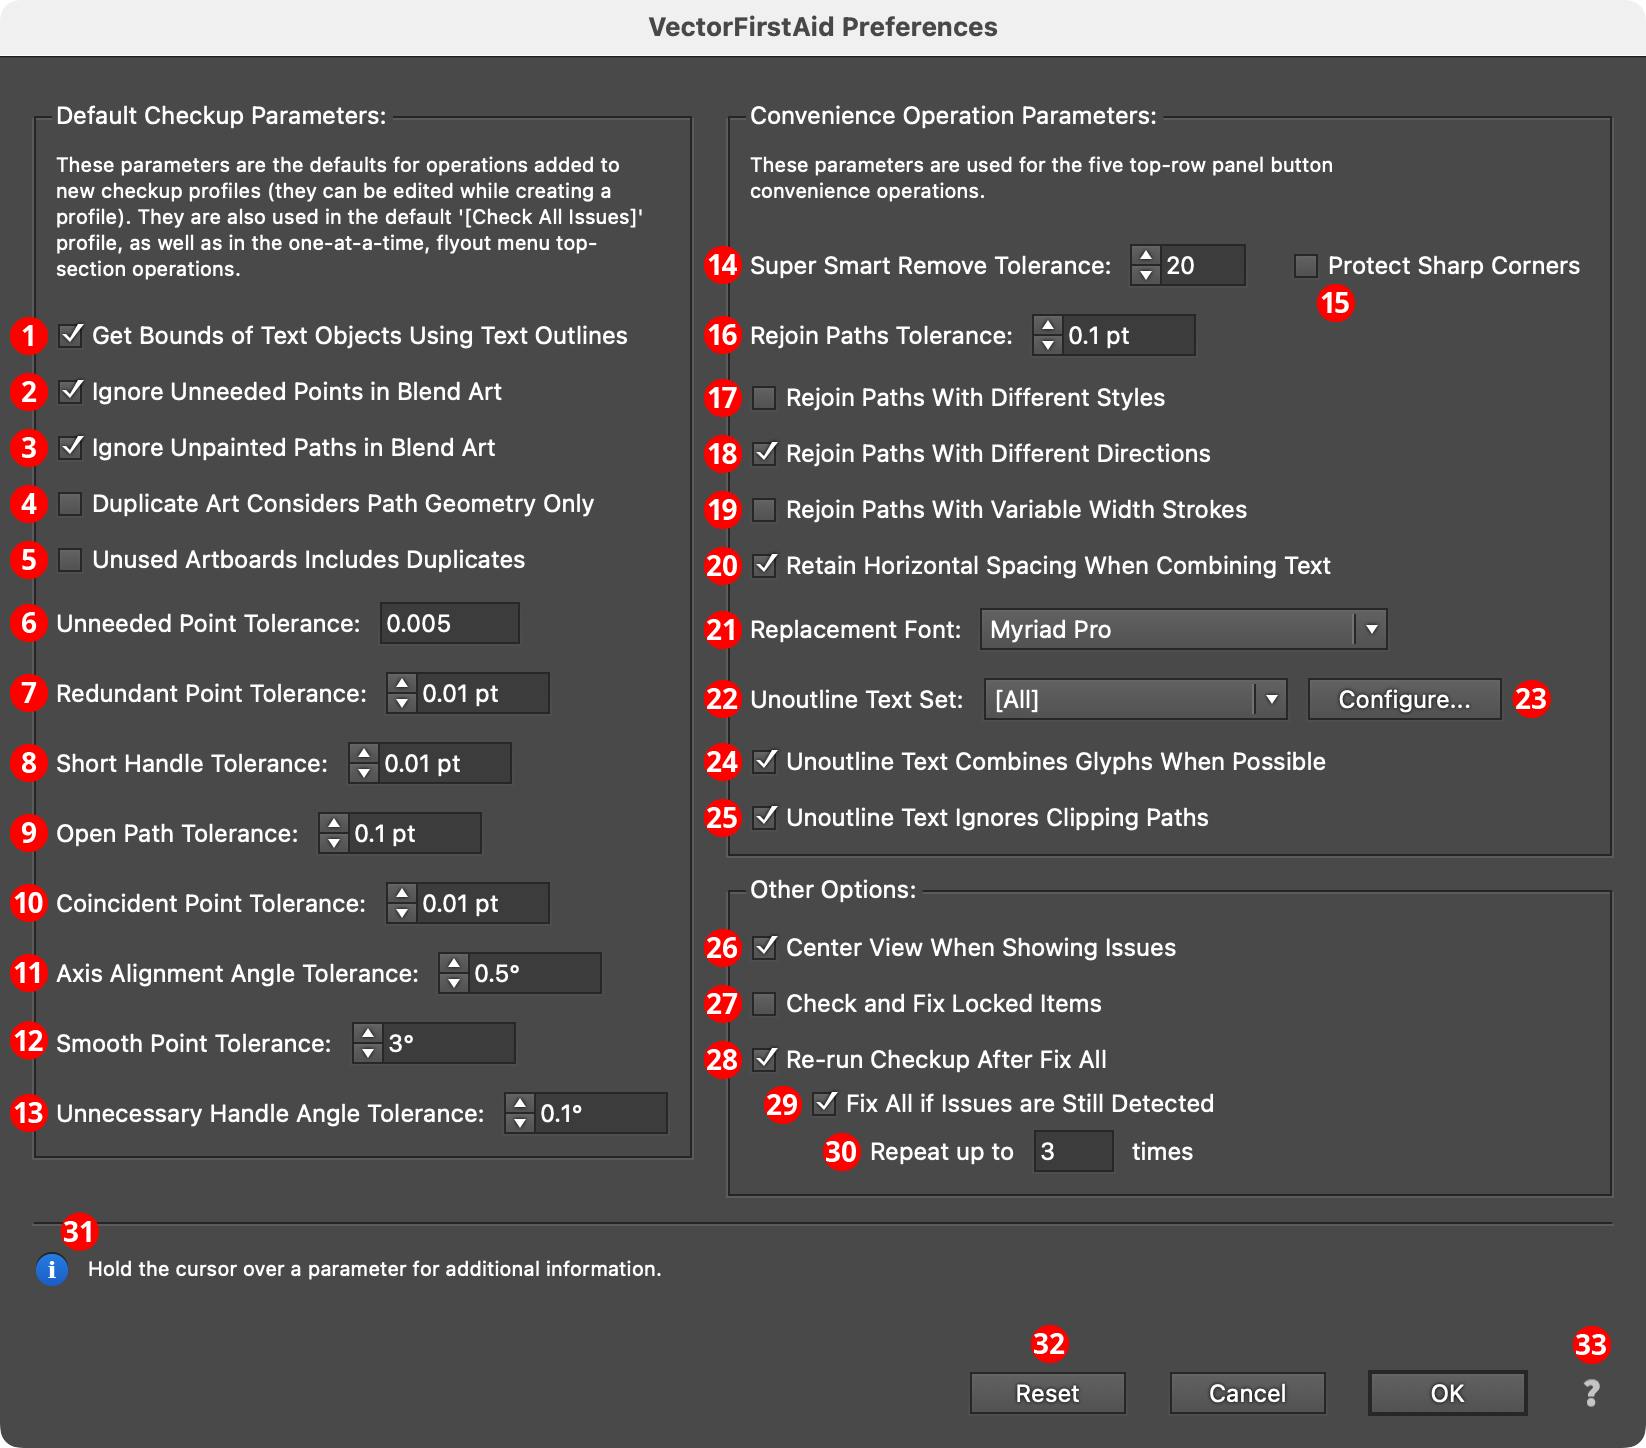Click the Unneeded Point Tolerance input field
Screen dimensions: 1646x1448
pos(449,623)
